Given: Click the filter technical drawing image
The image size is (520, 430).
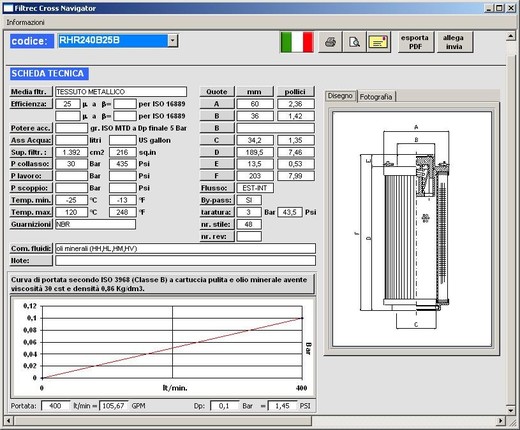Looking at the screenshot, I should 412,229.
